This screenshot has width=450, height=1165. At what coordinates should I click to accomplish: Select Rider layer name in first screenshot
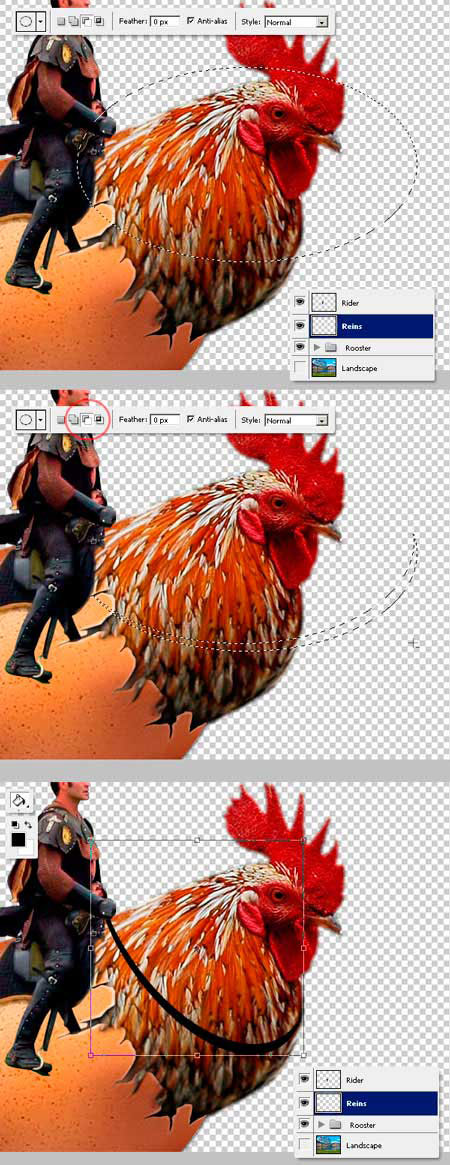pos(350,303)
